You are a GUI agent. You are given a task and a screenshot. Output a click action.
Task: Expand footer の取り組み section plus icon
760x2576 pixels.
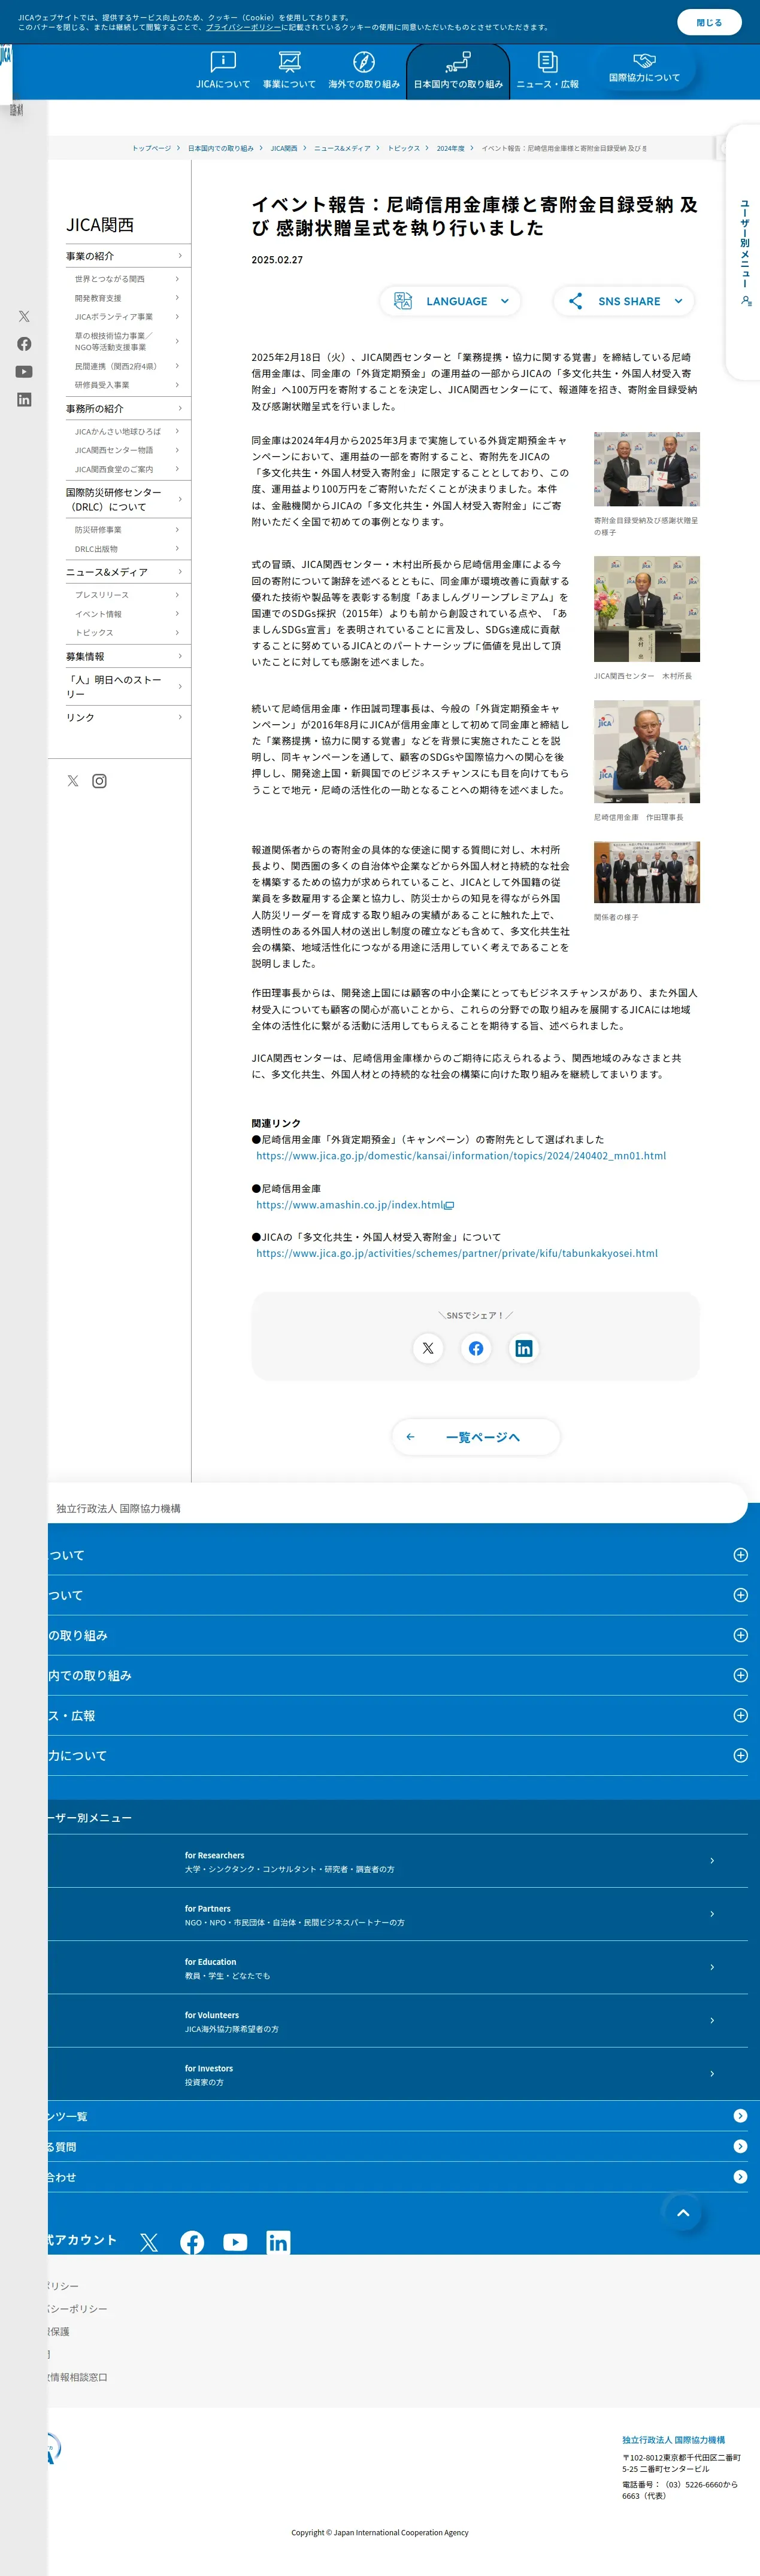click(x=740, y=1635)
